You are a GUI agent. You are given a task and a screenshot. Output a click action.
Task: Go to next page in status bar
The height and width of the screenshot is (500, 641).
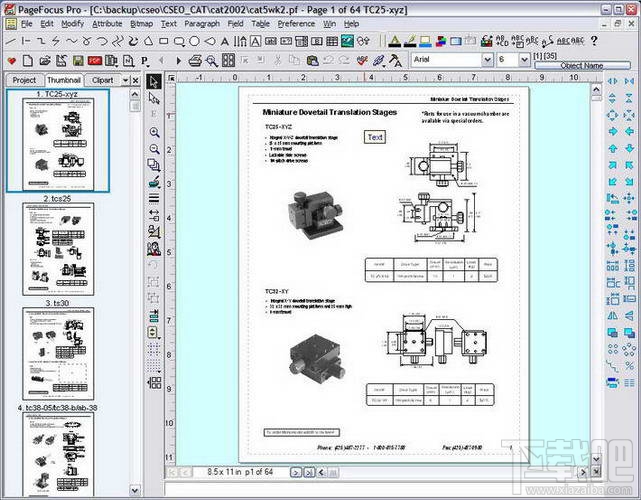click(x=296, y=473)
